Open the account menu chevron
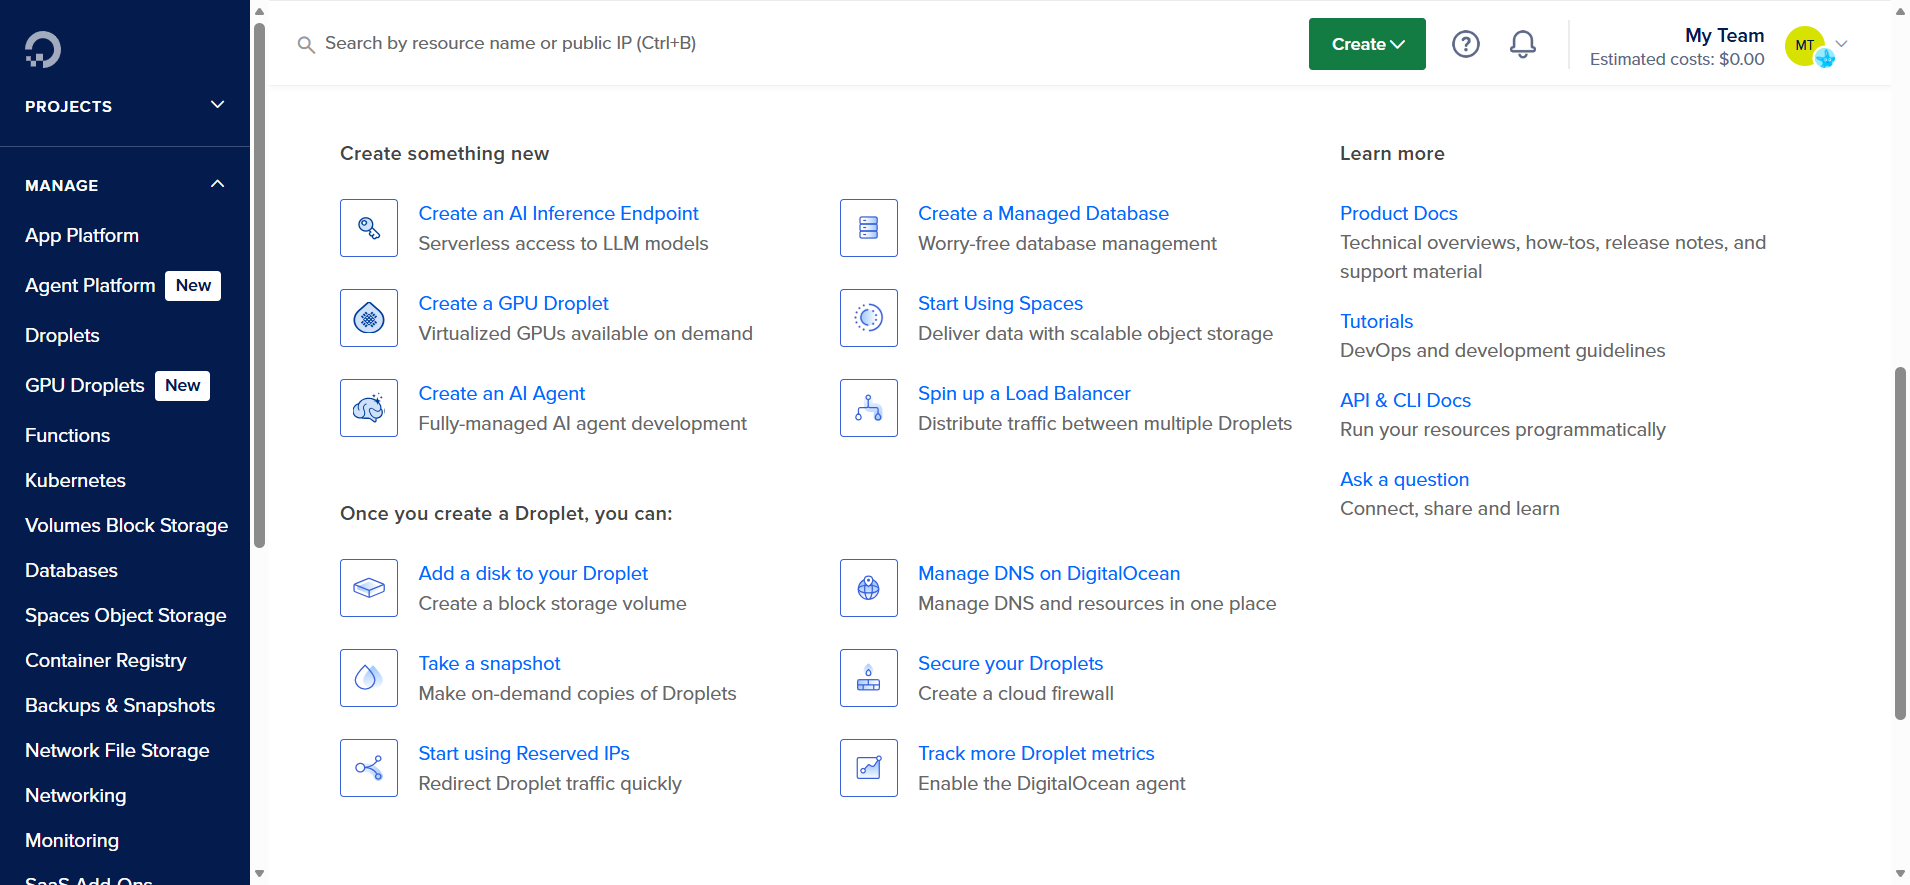This screenshot has width=1910, height=885. (1842, 44)
